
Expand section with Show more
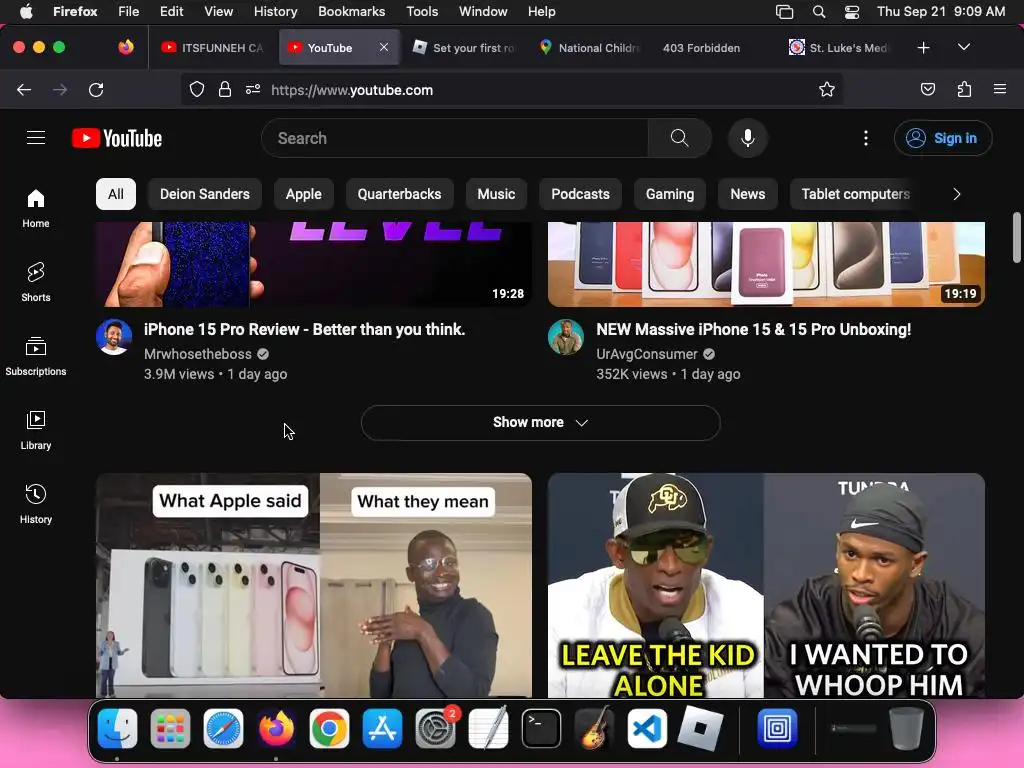(x=540, y=423)
